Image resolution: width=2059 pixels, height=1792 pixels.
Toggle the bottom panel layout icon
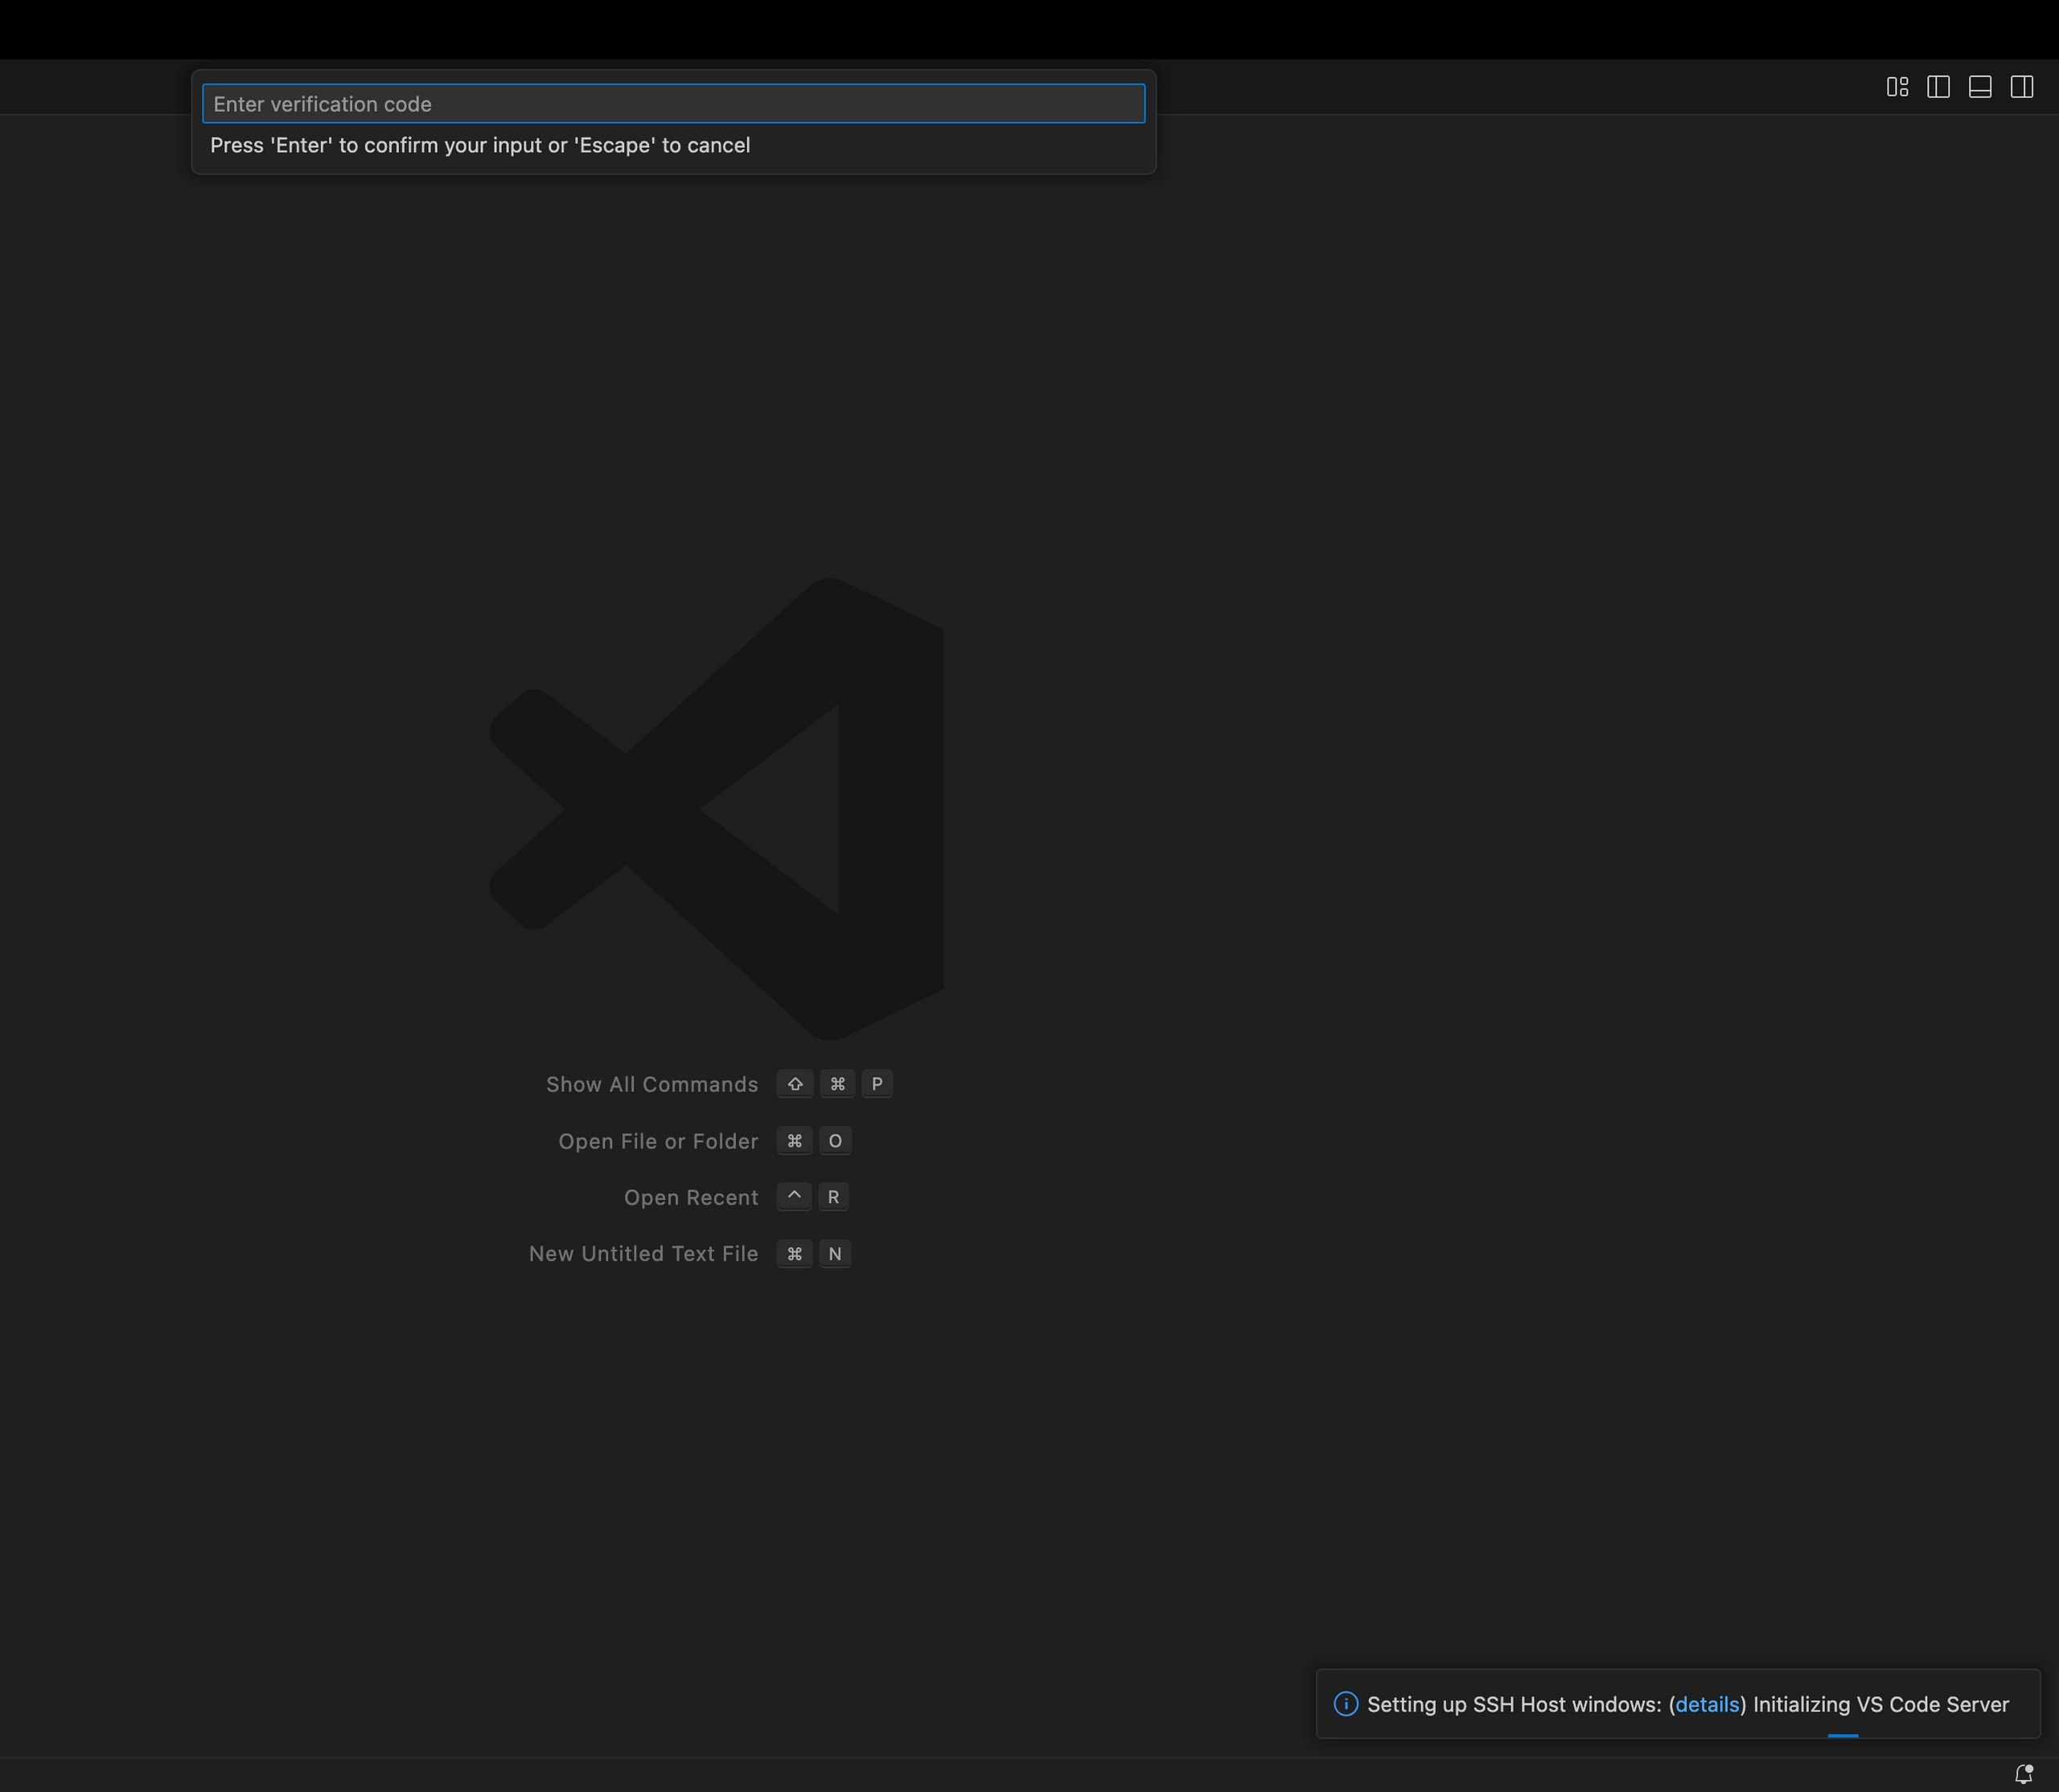(x=1980, y=87)
